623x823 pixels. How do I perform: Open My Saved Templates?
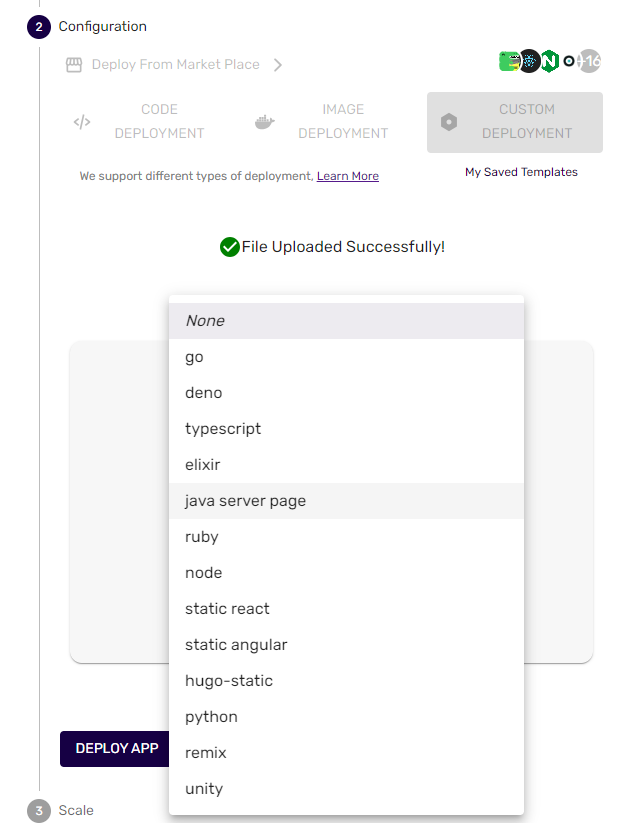pos(521,172)
